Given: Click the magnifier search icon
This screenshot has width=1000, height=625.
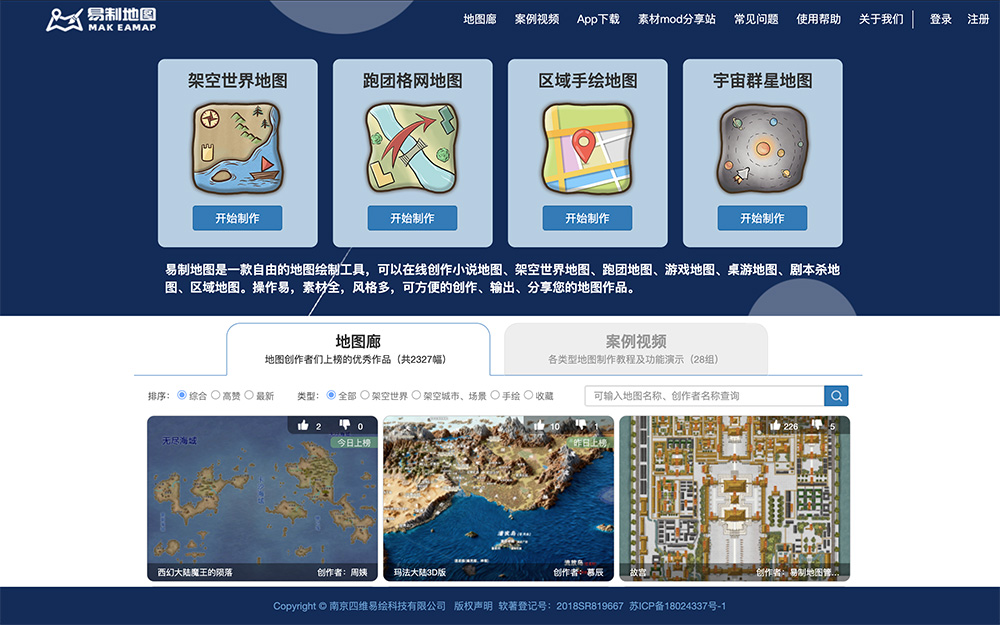Looking at the screenshot, I should coord(835,396).
